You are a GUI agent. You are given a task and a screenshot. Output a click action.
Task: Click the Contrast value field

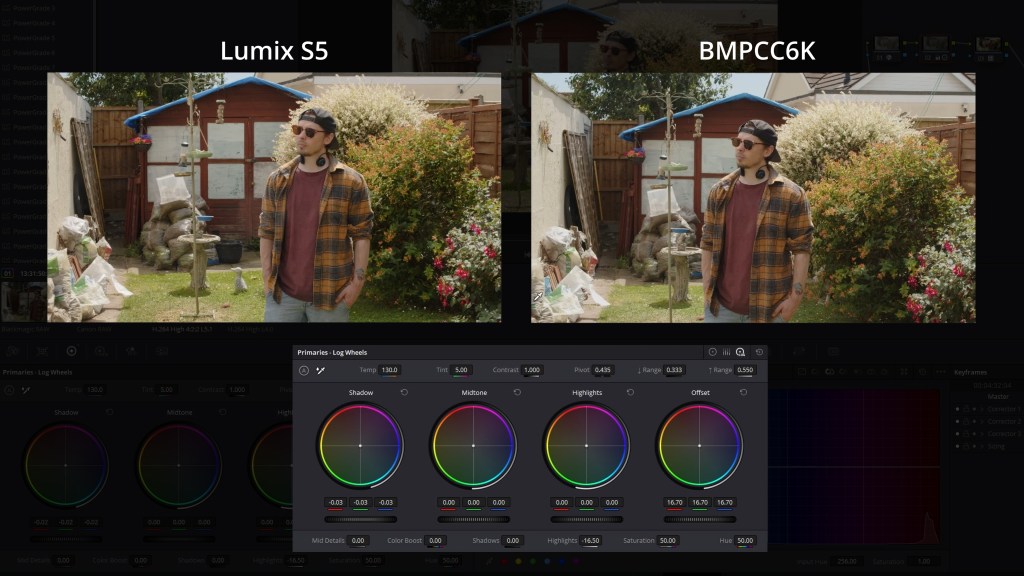coord(531,370)
